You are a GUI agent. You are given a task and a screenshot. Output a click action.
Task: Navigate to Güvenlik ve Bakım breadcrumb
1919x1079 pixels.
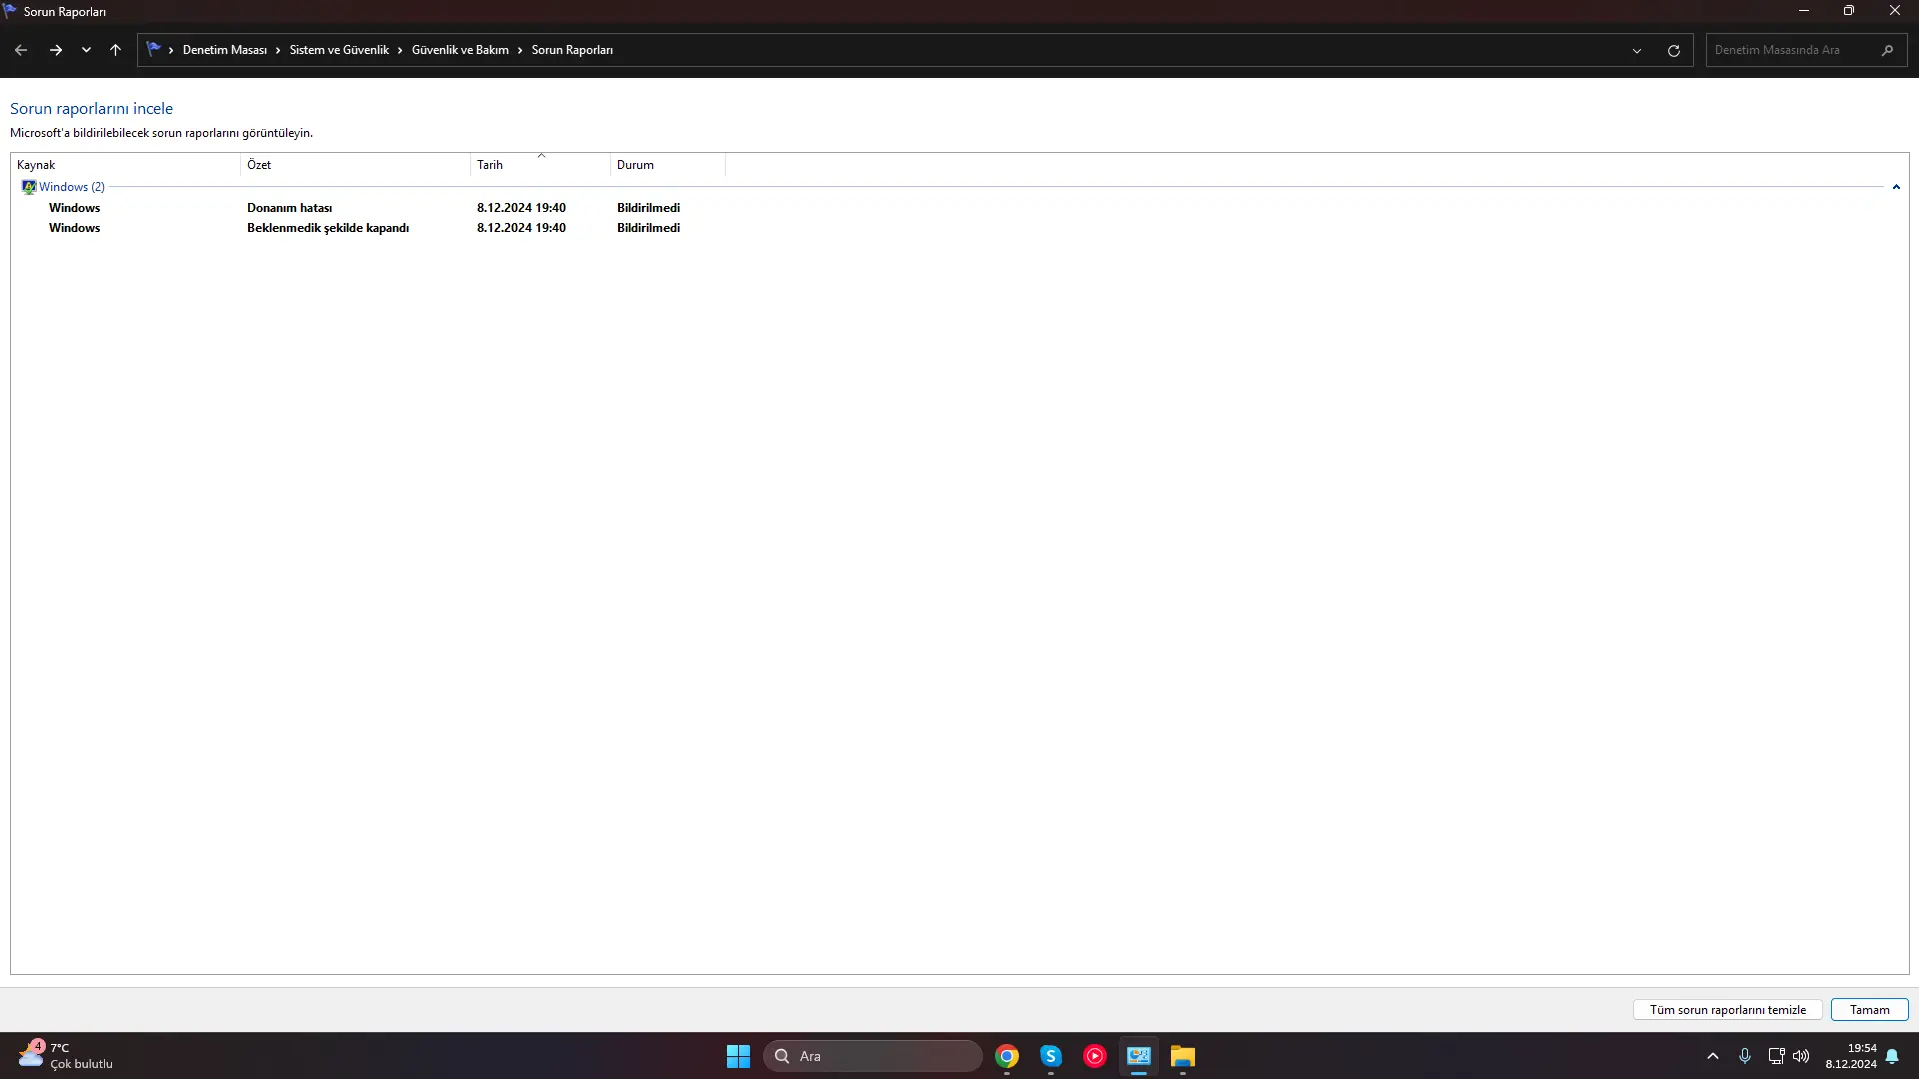[x=460, y=50]
